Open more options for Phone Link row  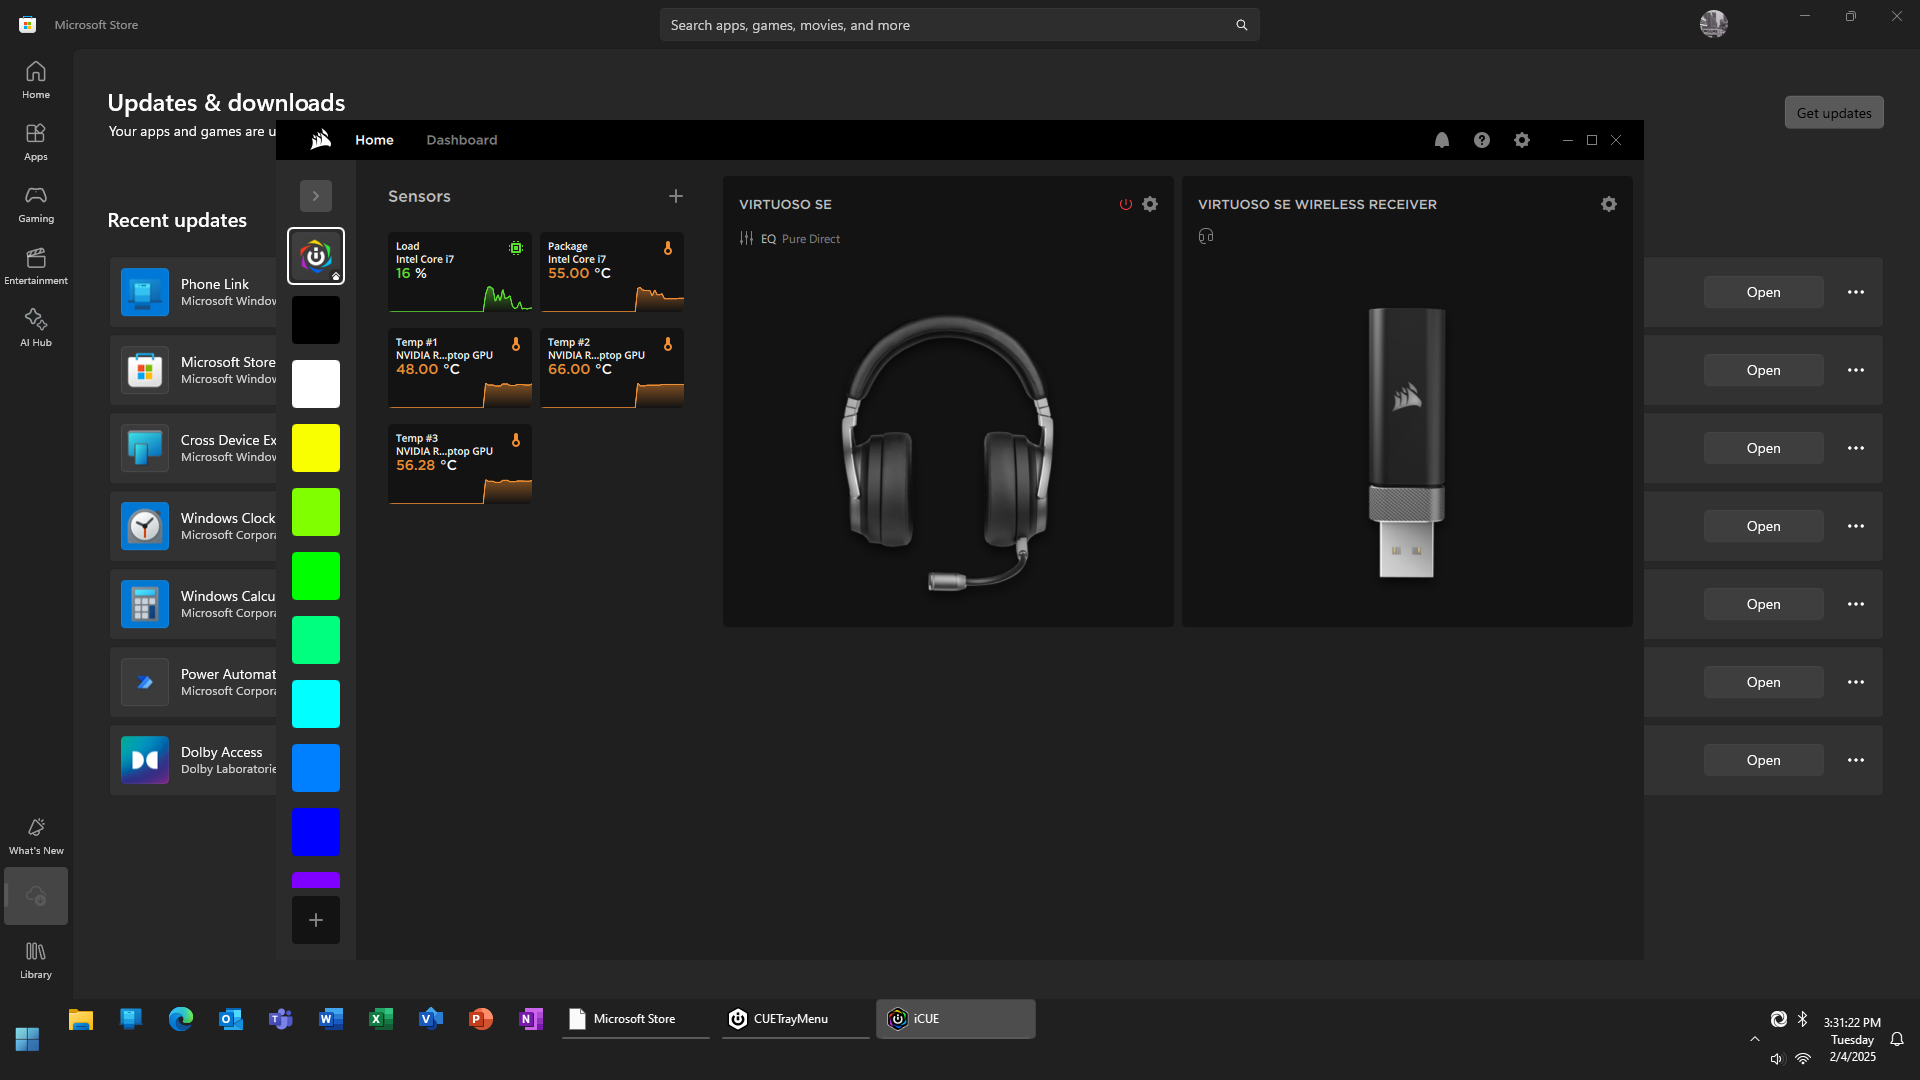[1856, 292]
